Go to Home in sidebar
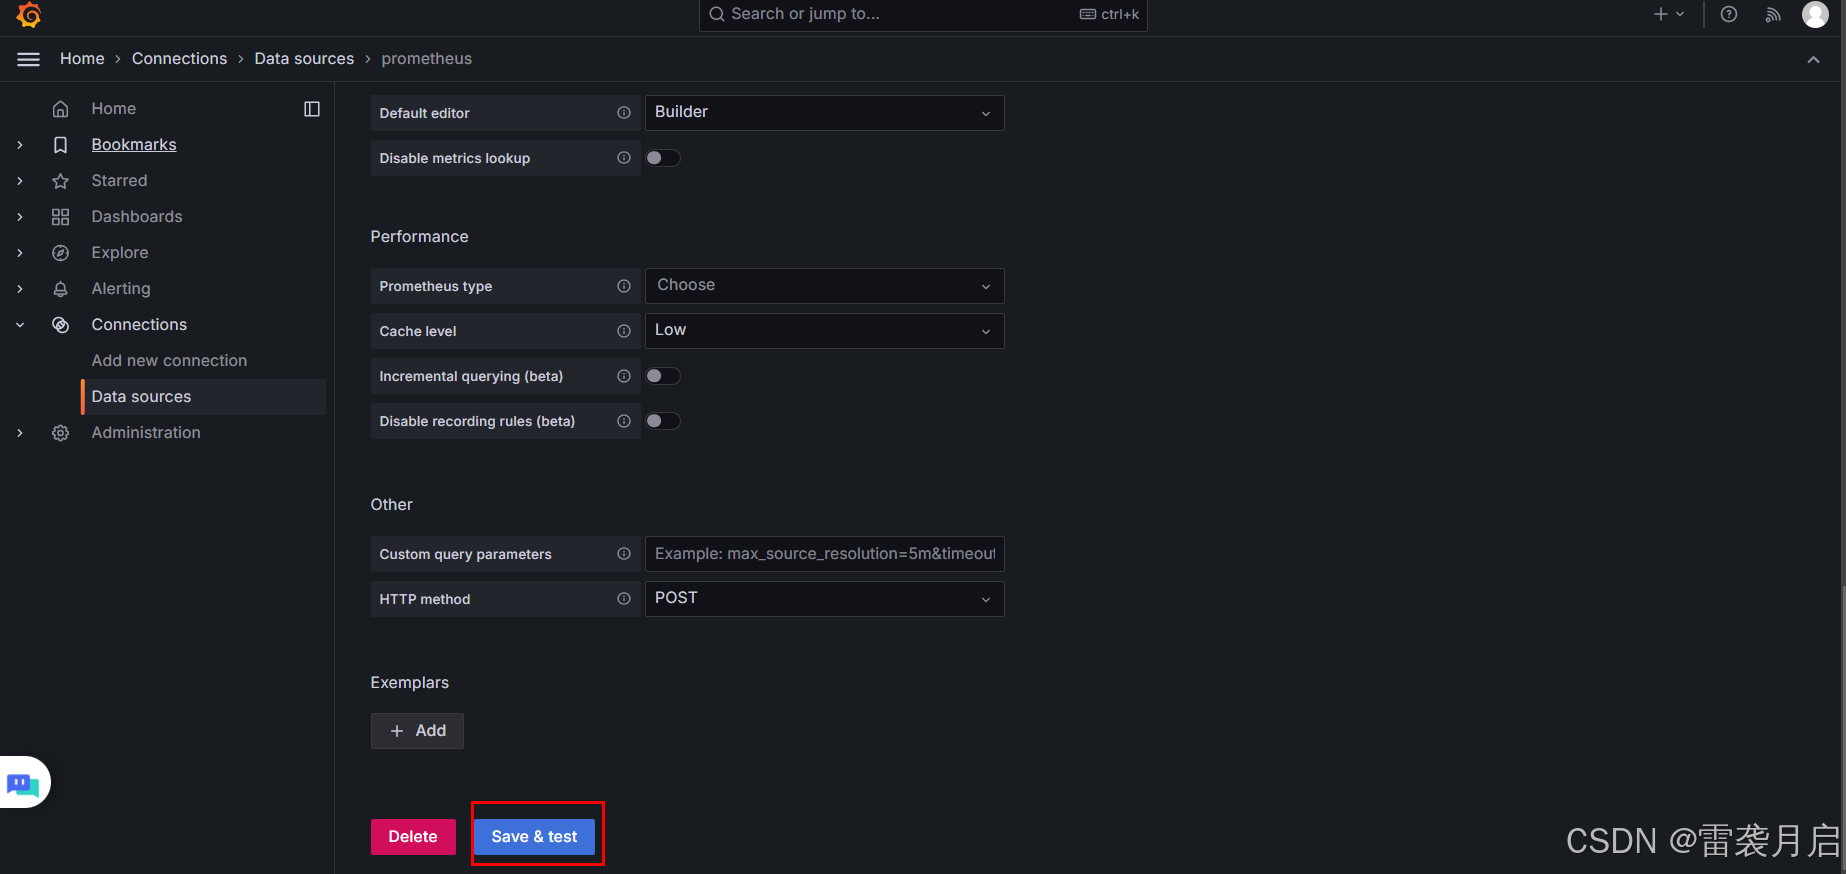Screen dimensions: 1846x874 [114, 109]
